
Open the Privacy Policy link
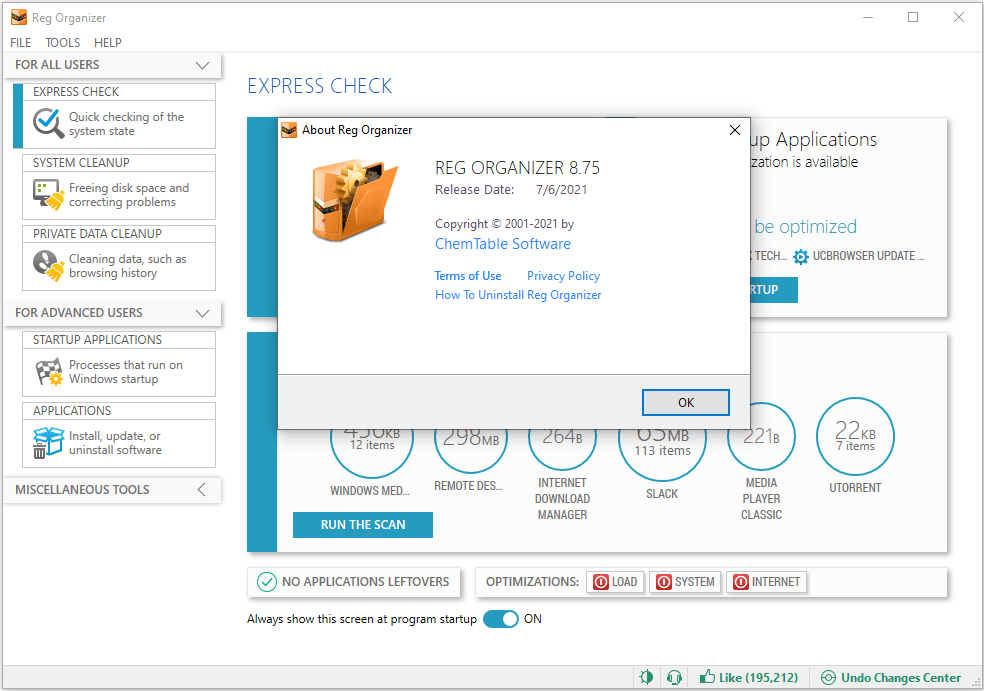point(564,276)
